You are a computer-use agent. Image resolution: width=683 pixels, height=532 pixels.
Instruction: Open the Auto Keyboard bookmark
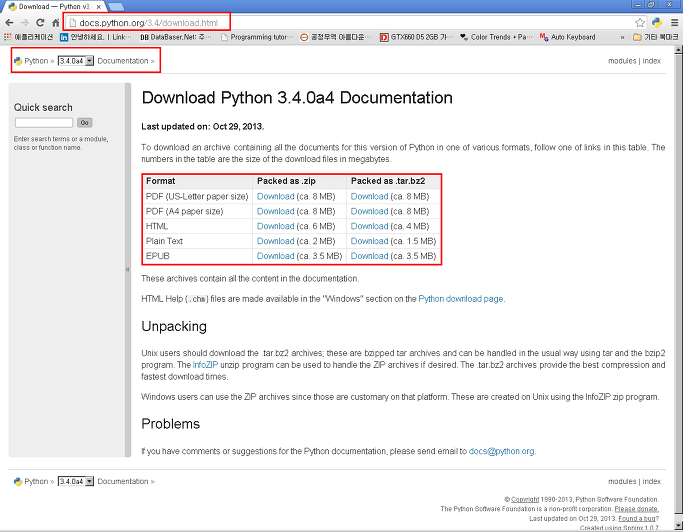click(568, 37)
